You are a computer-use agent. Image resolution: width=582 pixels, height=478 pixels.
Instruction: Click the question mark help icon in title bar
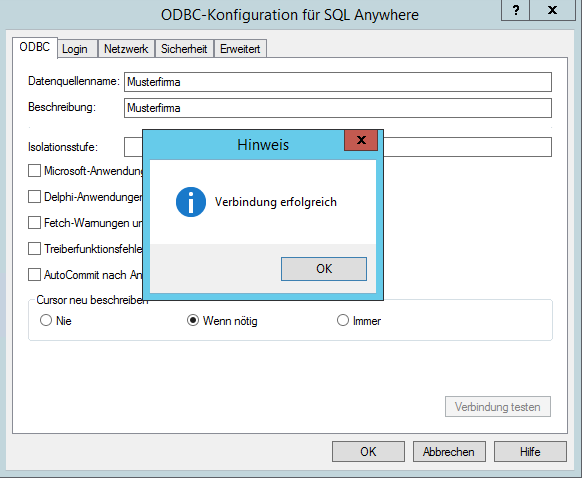tap(515, 10)
